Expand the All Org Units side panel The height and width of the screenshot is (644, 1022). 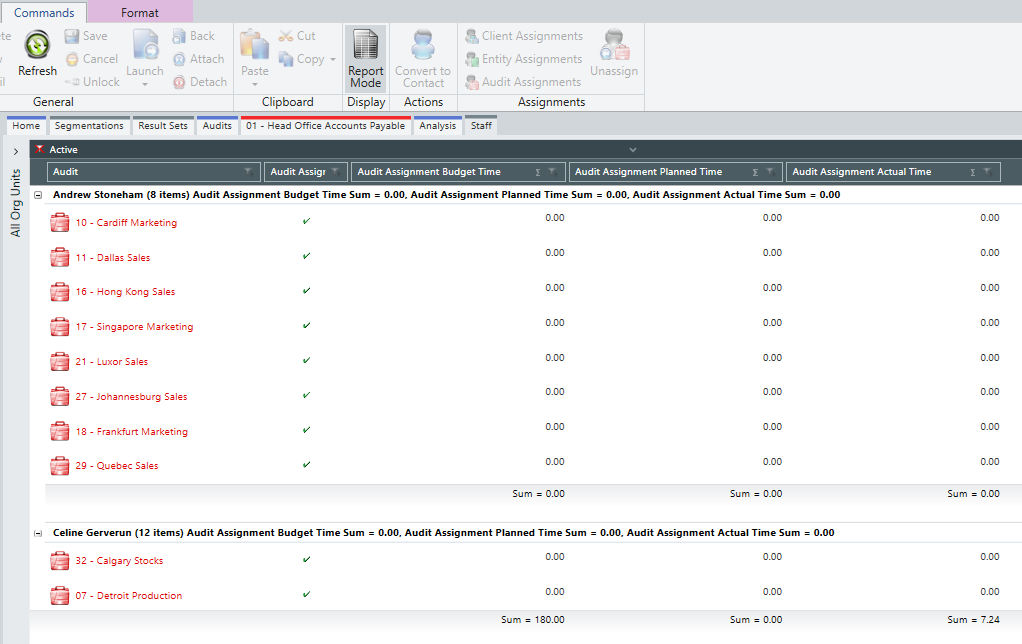(16, 151)
